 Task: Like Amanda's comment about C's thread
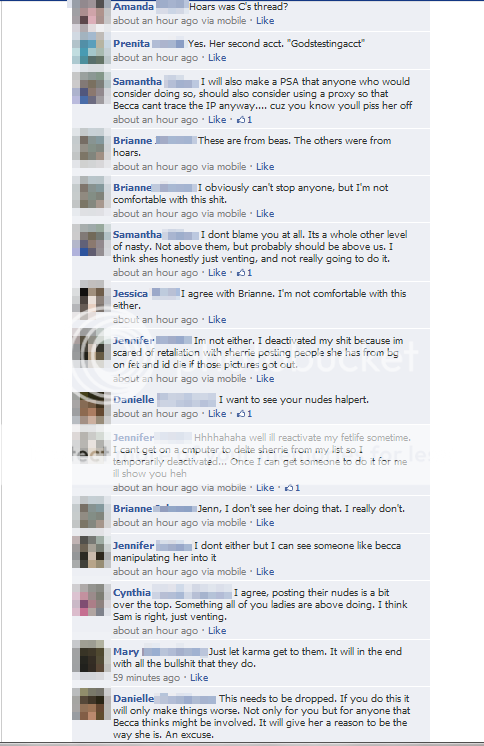click(265, 21)
